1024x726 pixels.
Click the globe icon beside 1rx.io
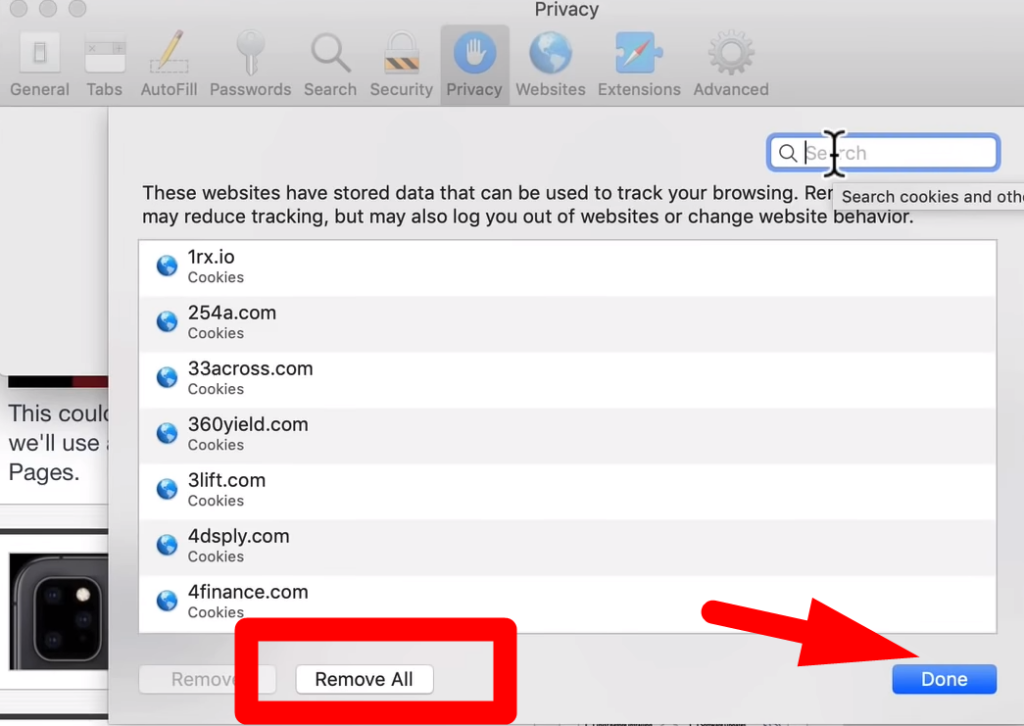click(x=166, y=266)
